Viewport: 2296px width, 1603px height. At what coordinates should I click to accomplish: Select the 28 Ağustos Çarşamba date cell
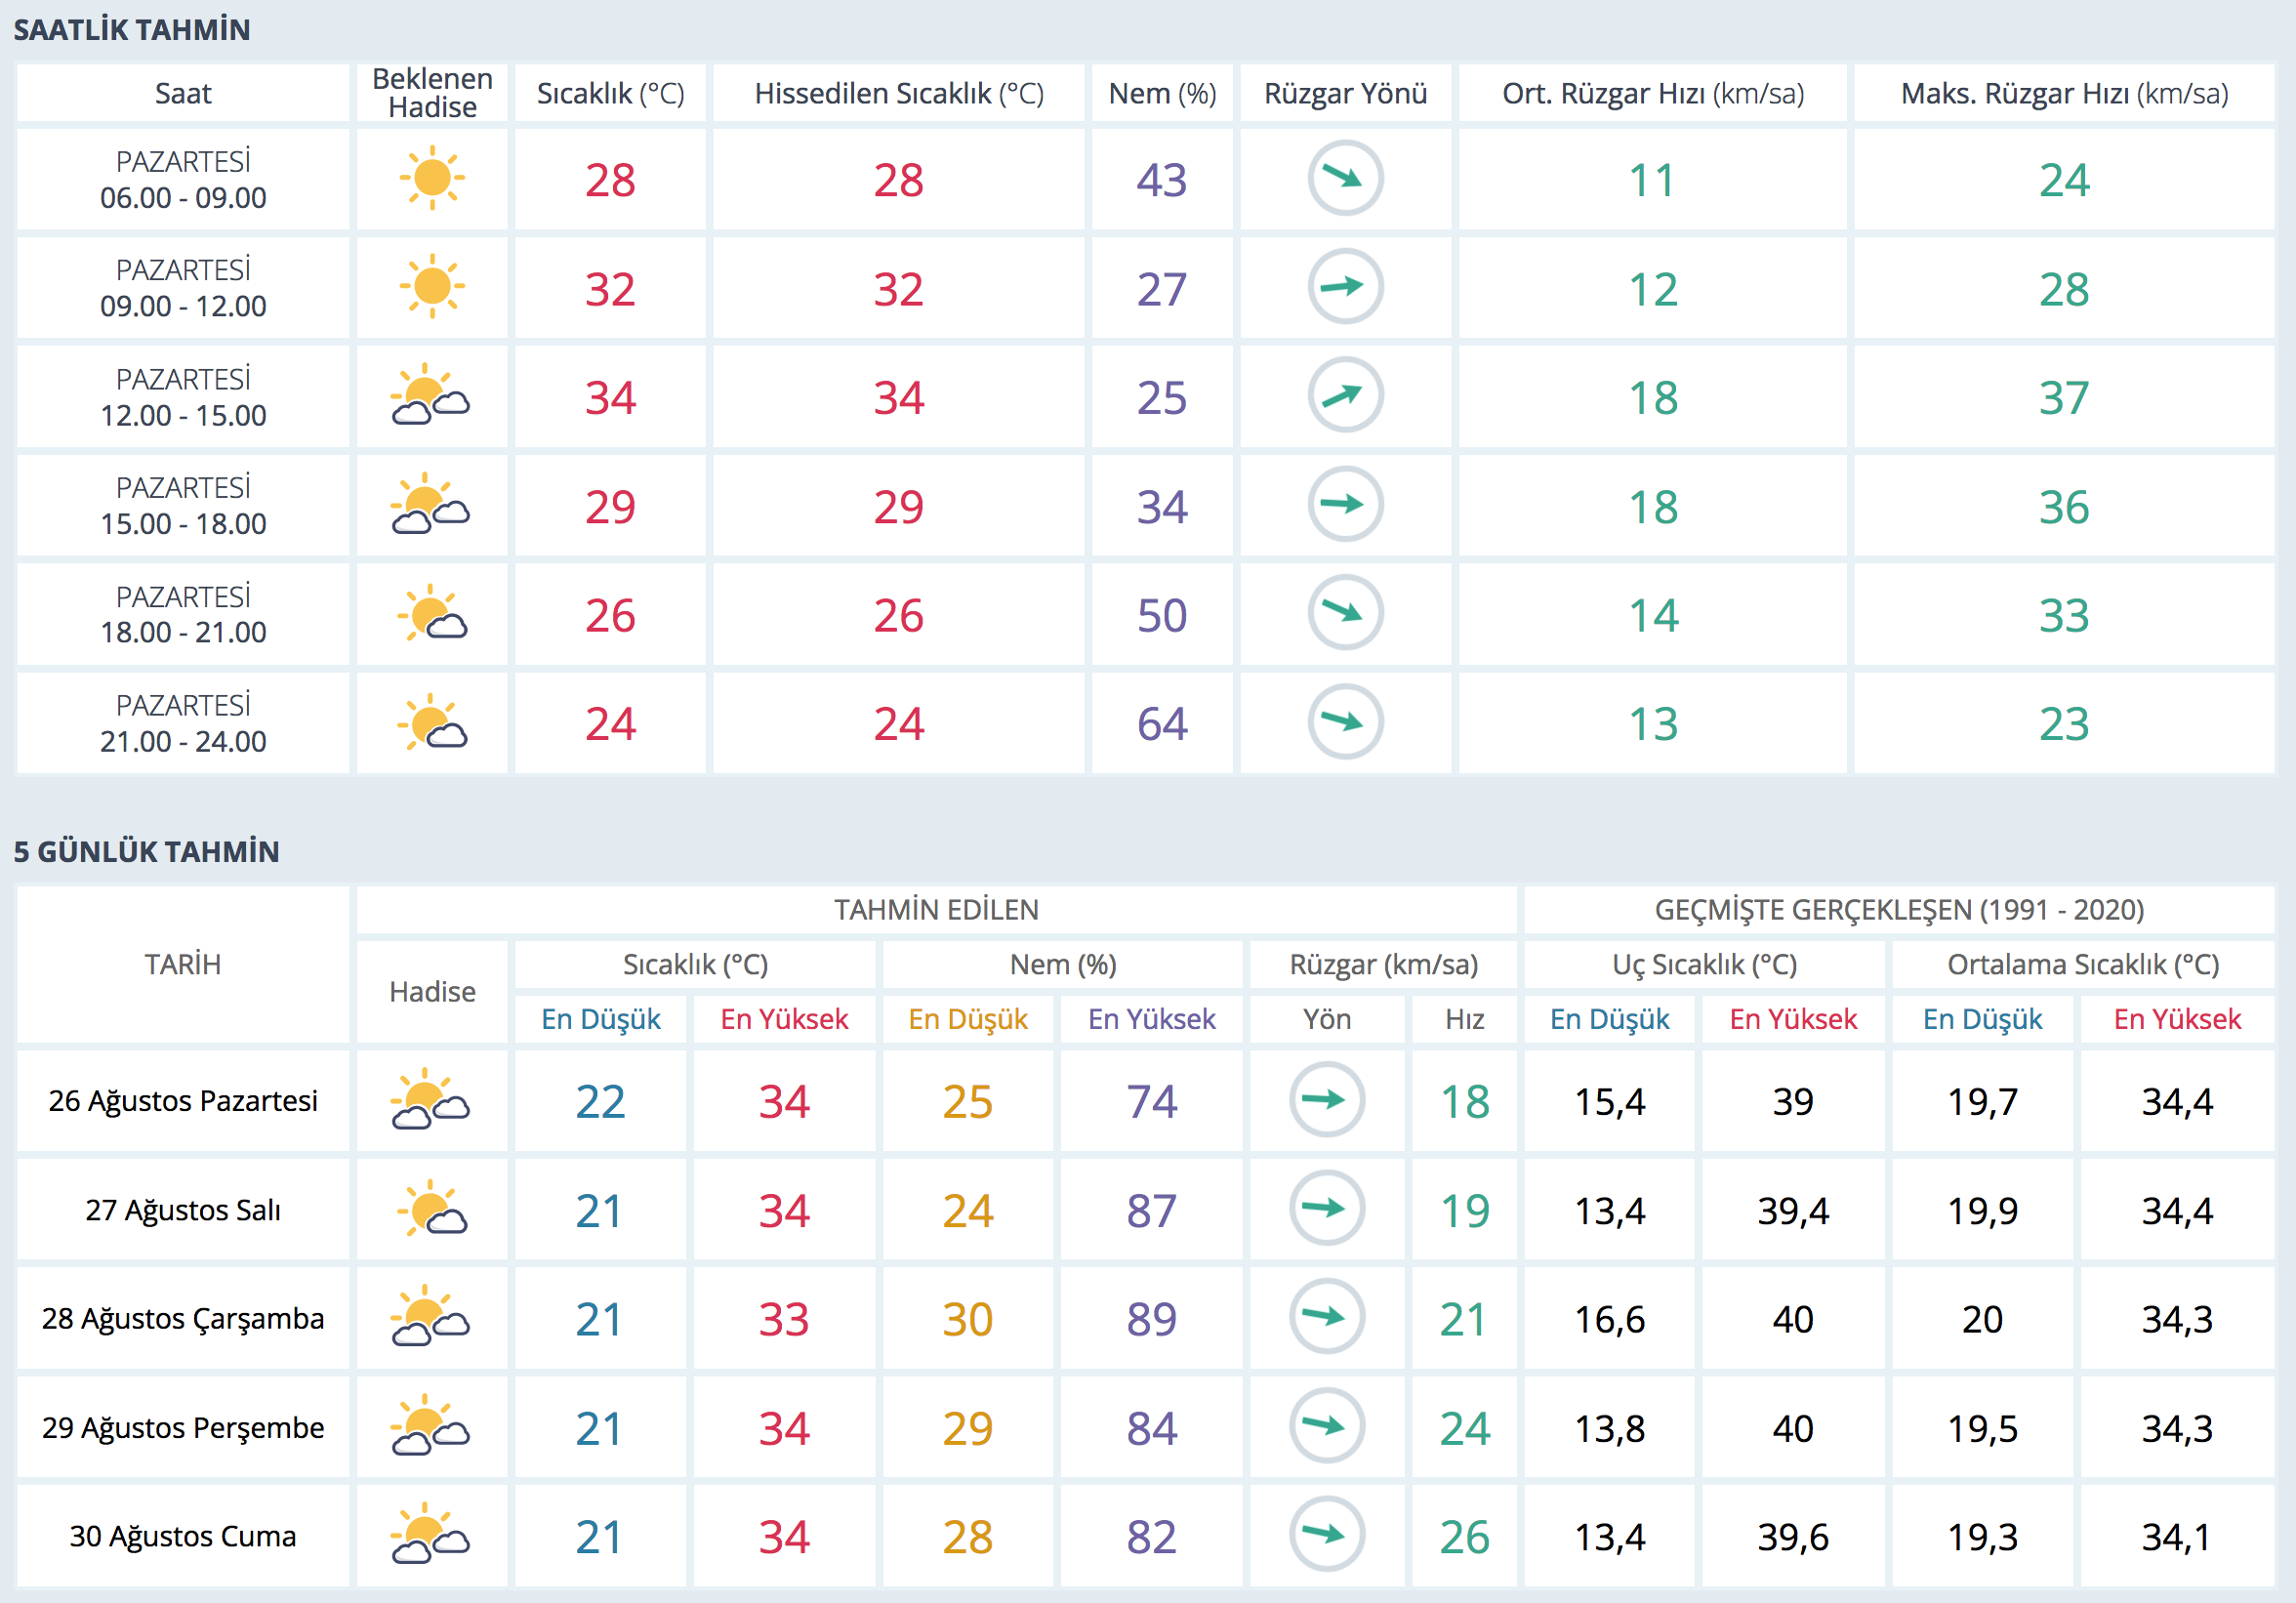point(183,1318)
